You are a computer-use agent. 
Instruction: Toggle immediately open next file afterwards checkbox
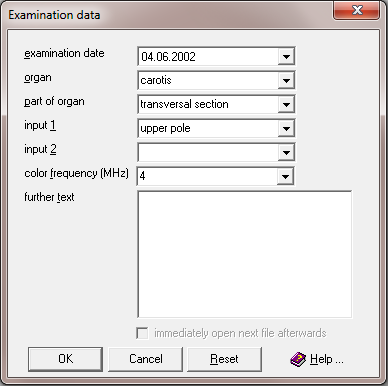click(142, 333)
